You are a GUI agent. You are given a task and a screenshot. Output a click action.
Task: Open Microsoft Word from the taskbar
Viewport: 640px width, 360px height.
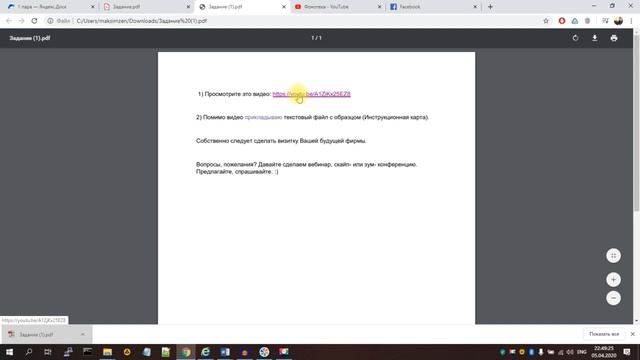[x=225, y=352]
